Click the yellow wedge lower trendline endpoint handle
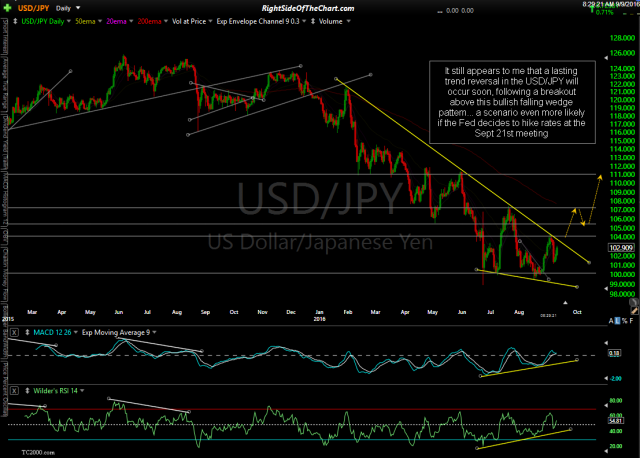 pyautogui.click(x=577, y=287)
